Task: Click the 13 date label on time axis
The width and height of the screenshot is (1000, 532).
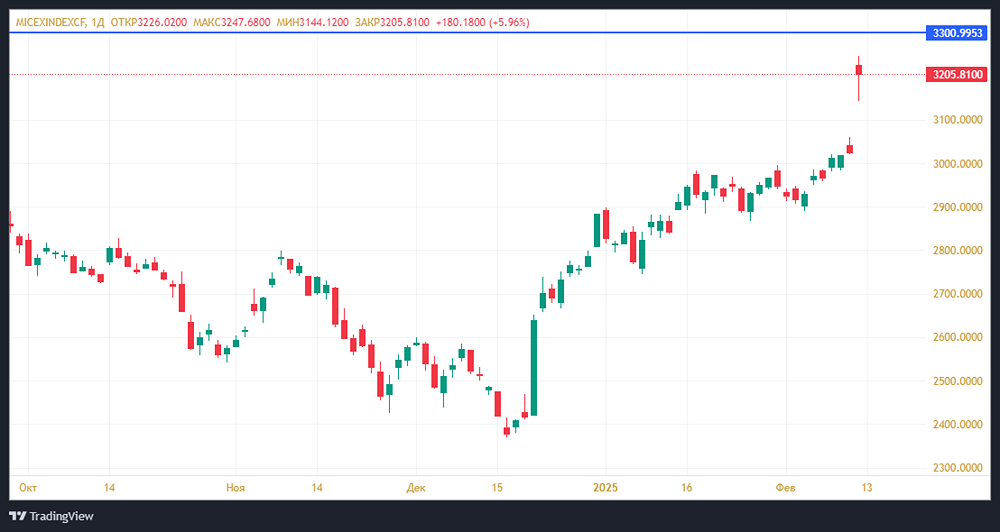Action: point(867,487)
